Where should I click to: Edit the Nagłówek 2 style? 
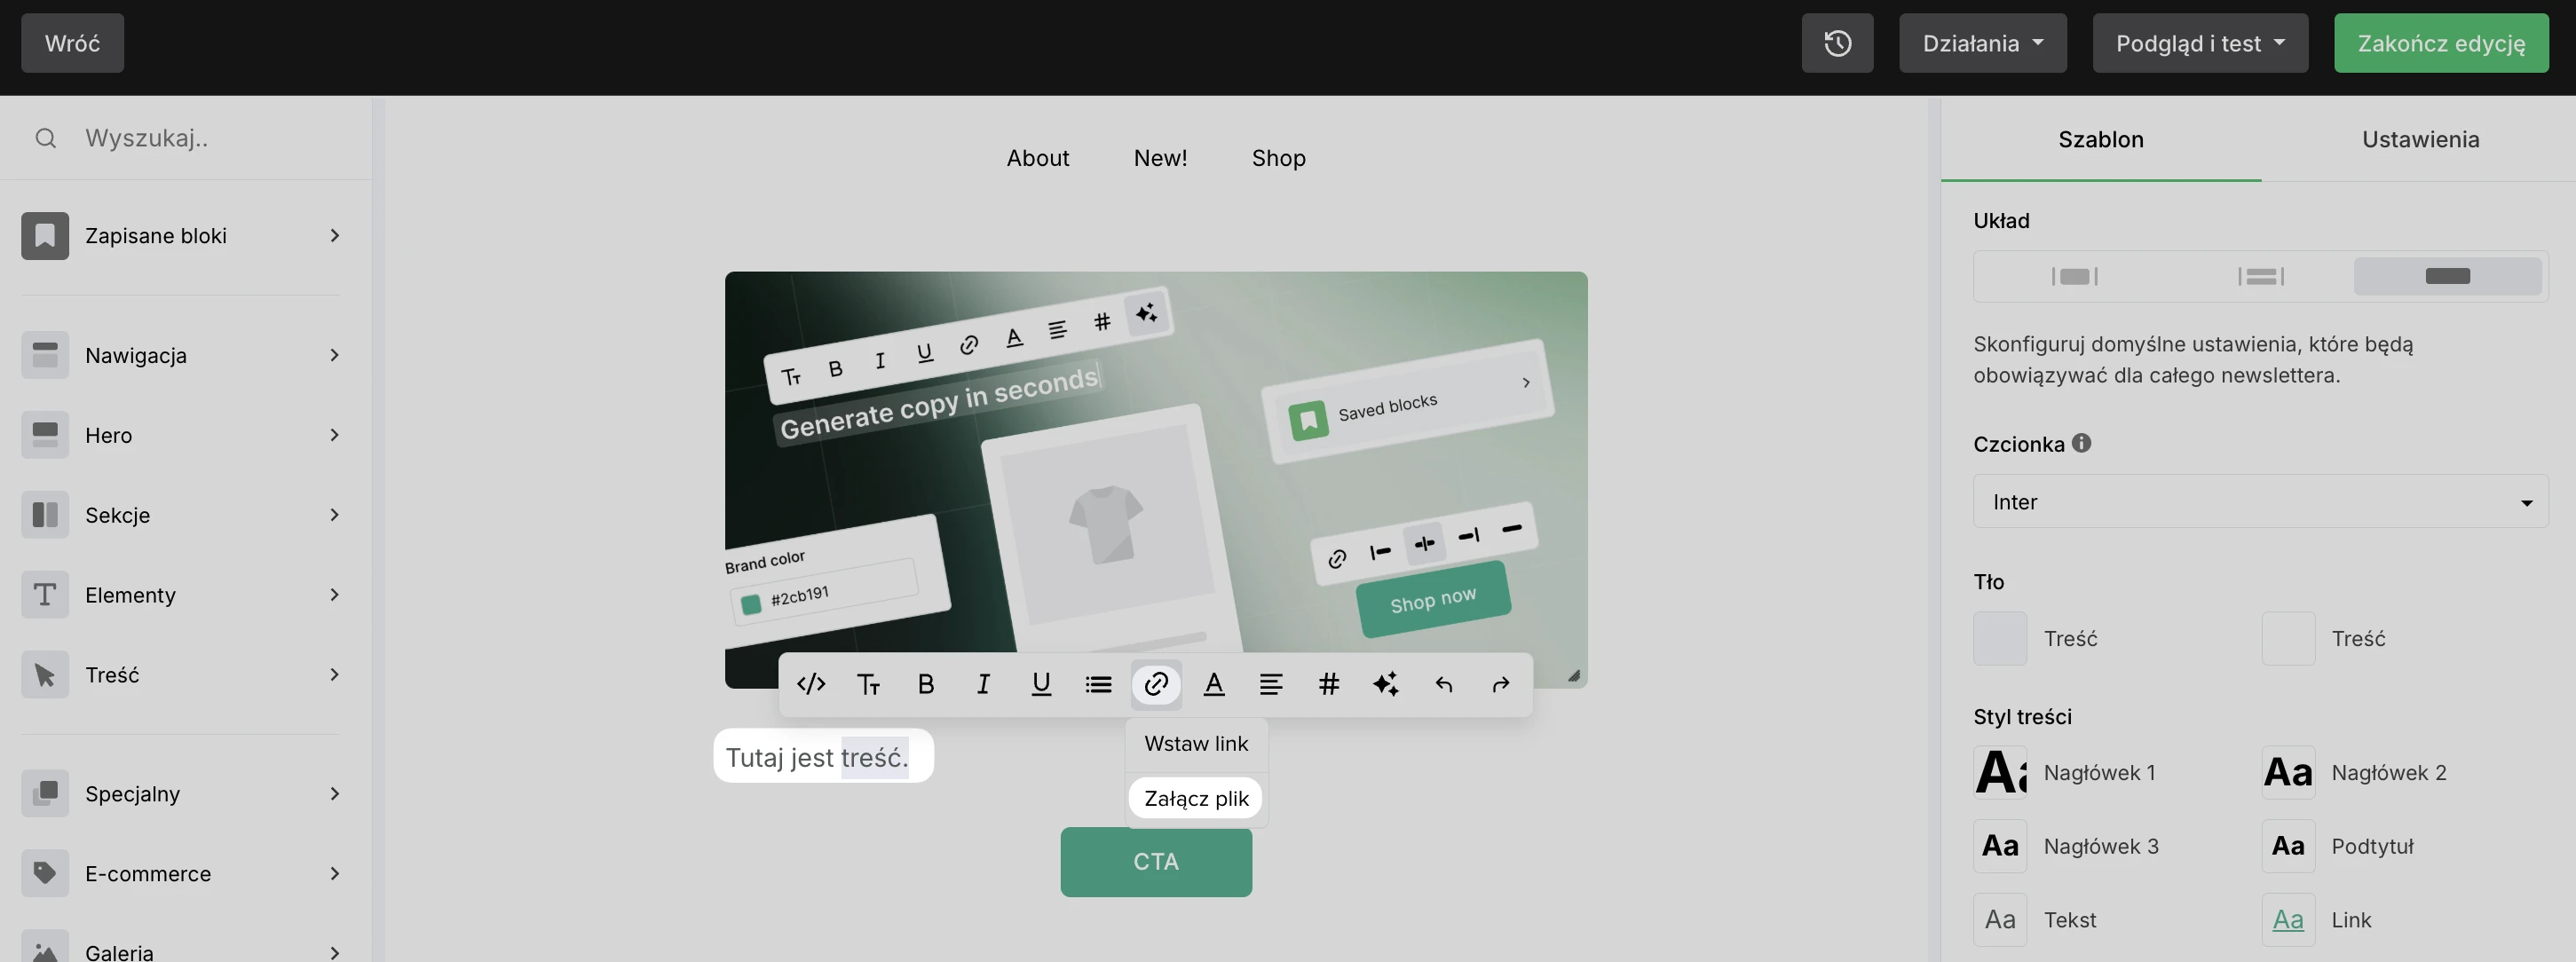[2288, 773]
